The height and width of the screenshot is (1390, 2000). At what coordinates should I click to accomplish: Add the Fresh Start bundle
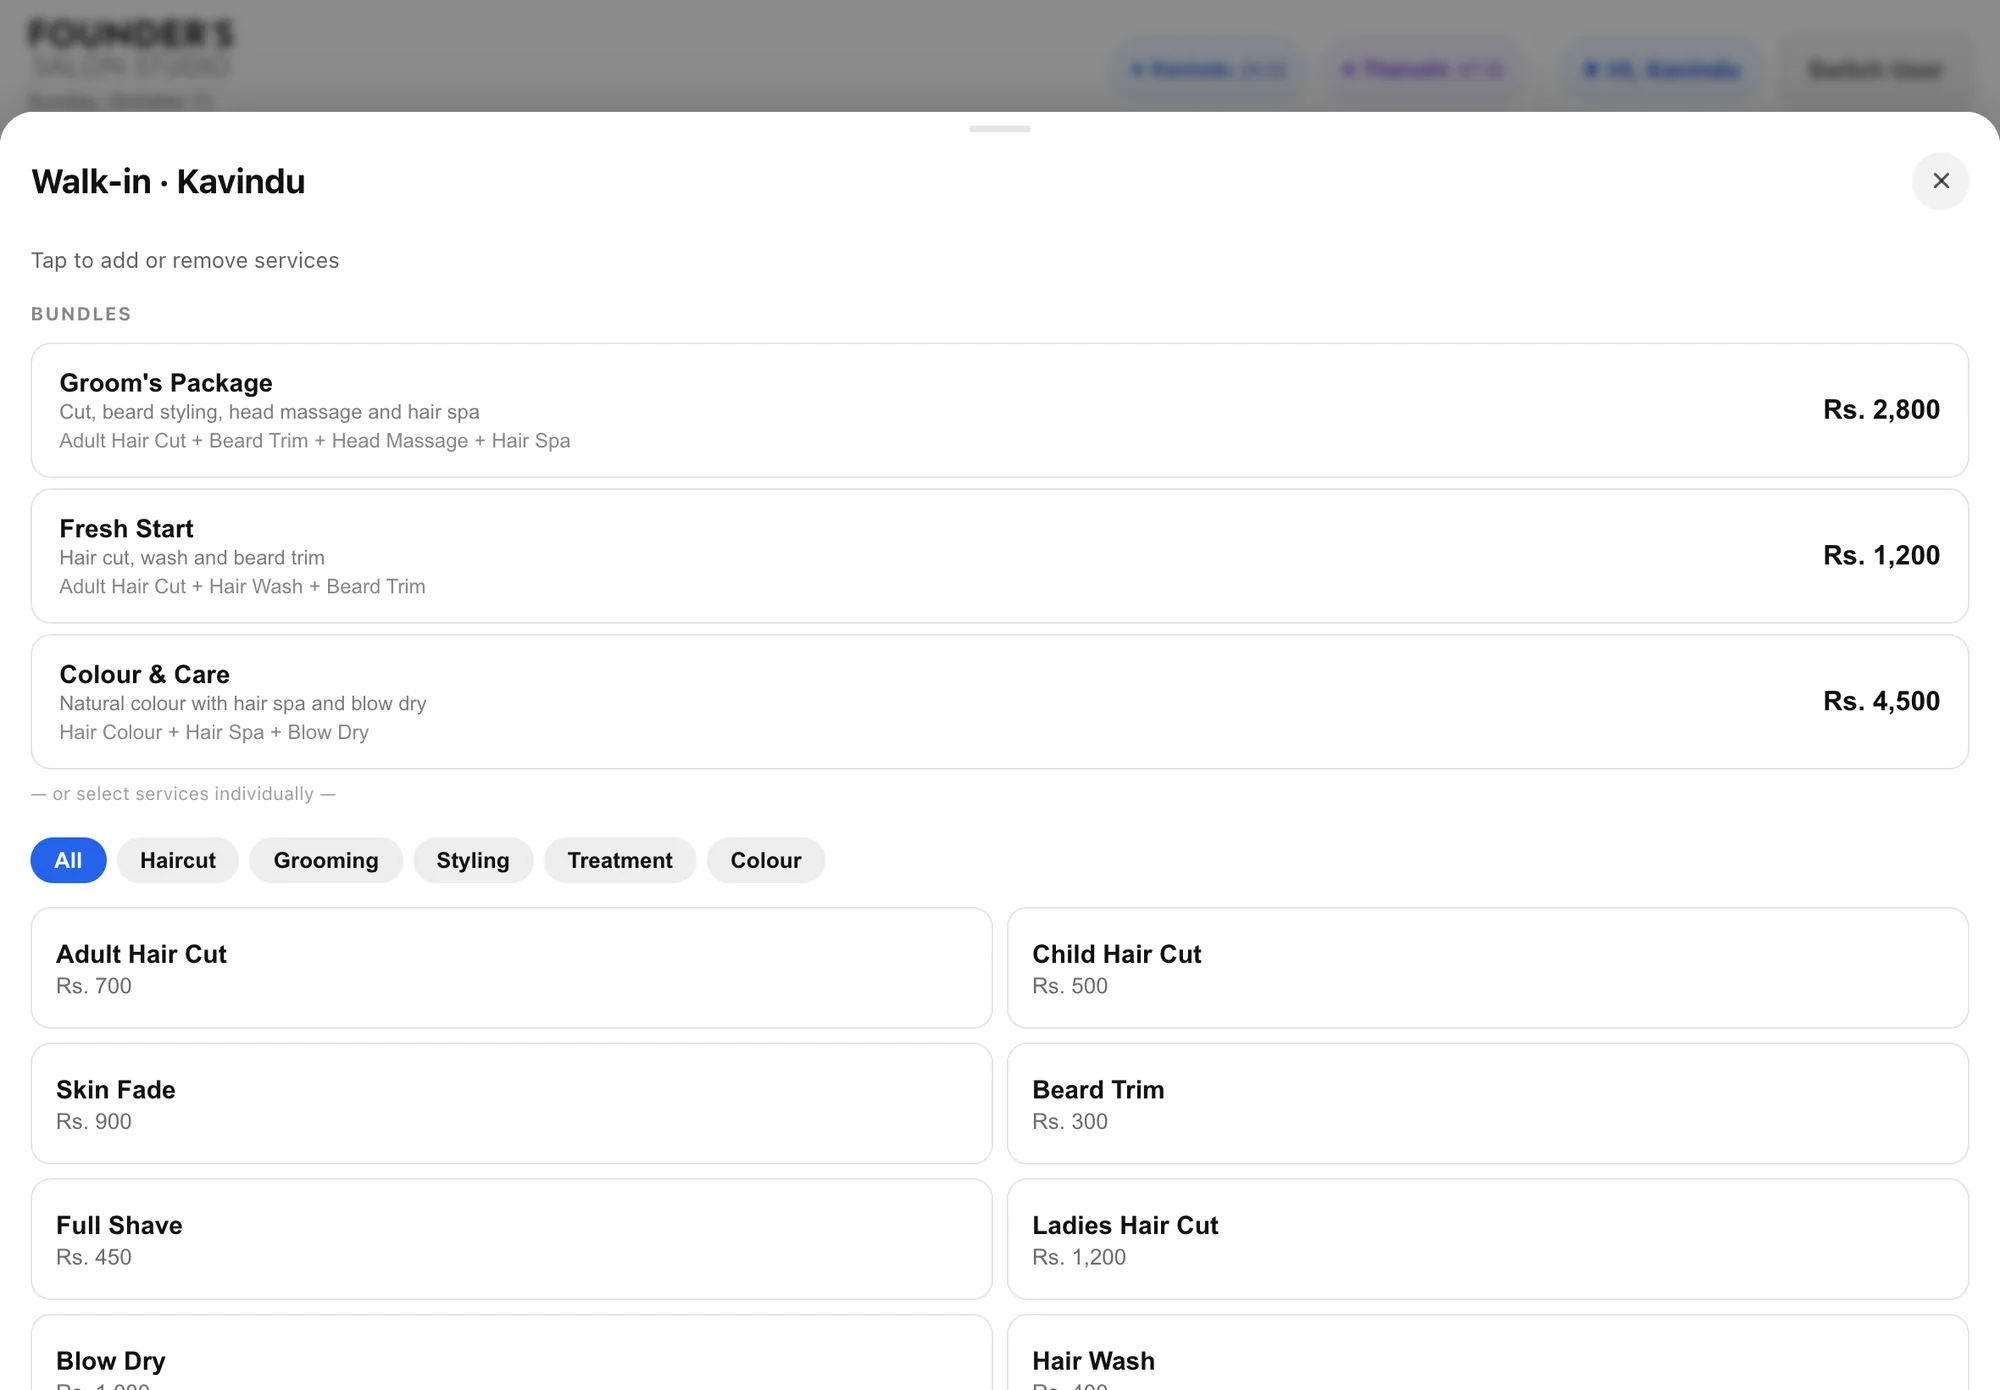[x=1000, y=556]
